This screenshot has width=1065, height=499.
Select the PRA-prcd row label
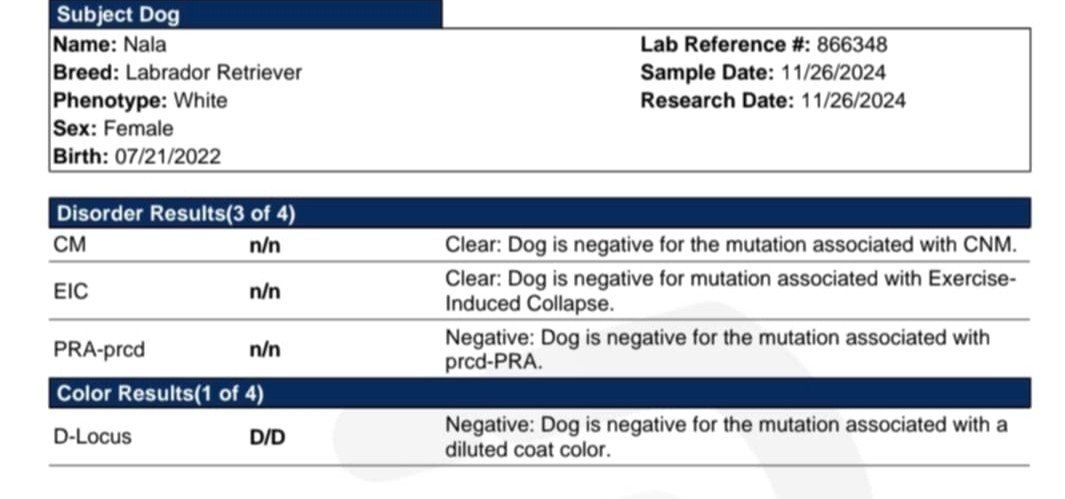(99, 350)
